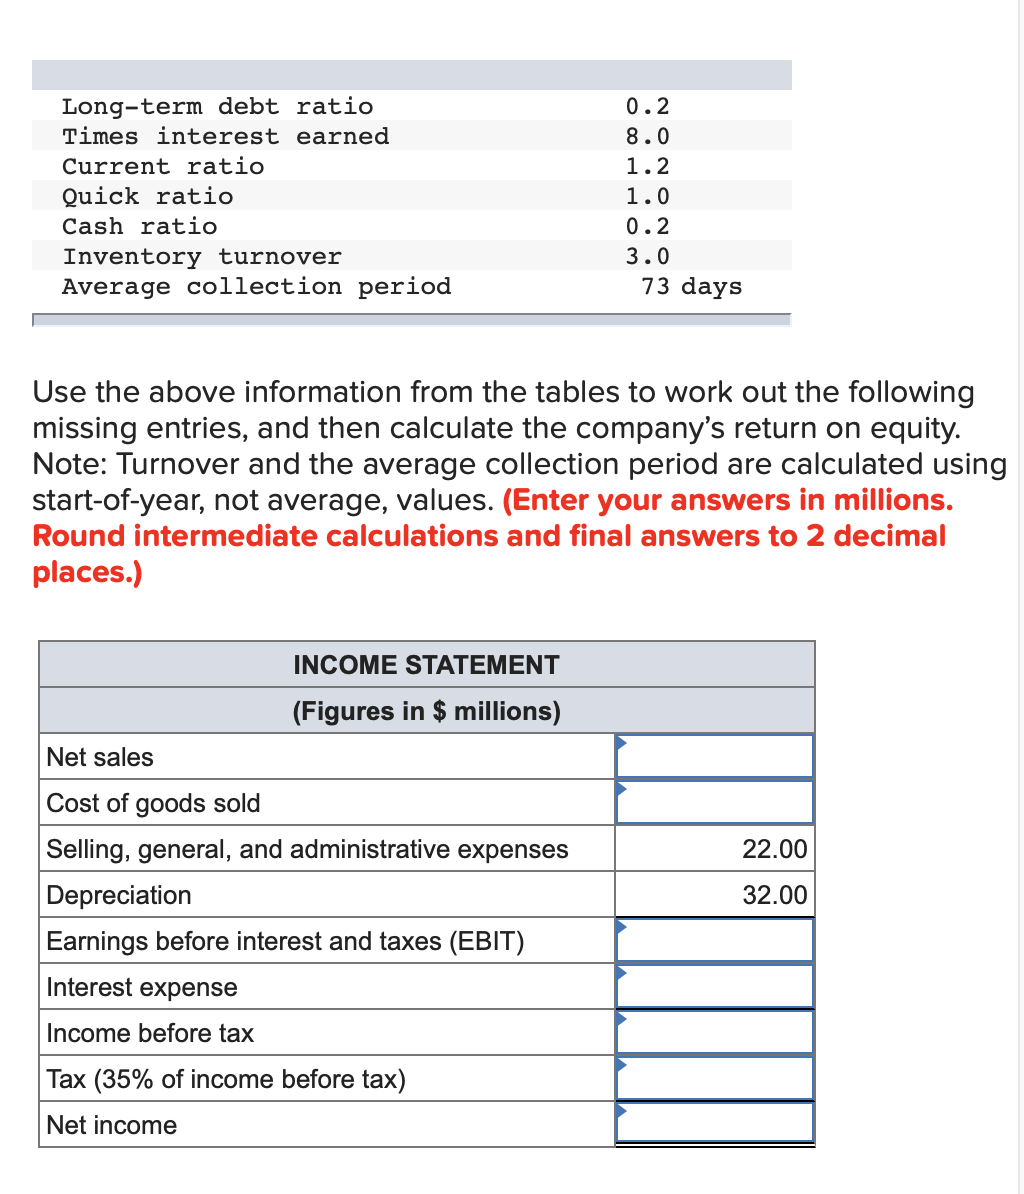The image size is (1024, 1194).
Task: Click the INCOME STATEMENT header row
Action: tap(427, 664)
